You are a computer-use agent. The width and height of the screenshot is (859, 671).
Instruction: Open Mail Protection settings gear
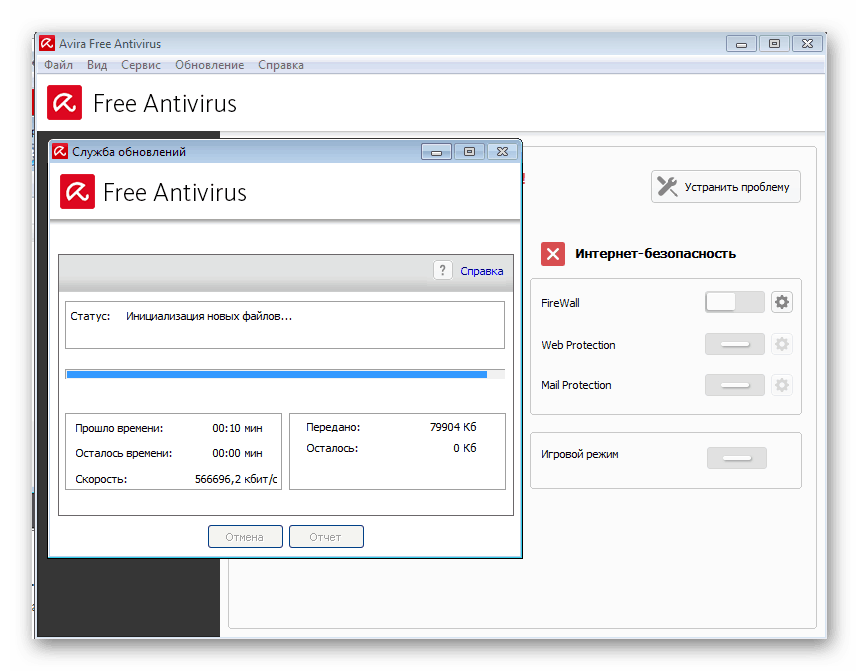coord(782,385)
